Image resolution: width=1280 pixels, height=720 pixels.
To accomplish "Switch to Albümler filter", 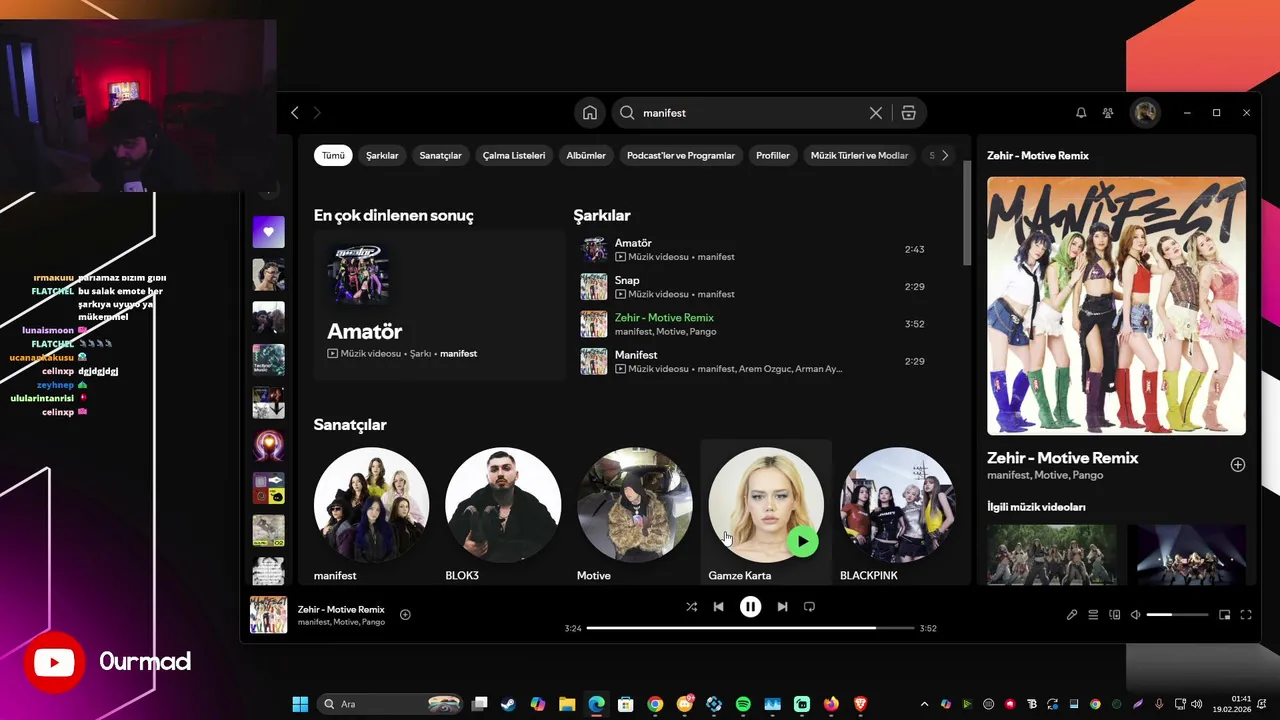I will (x=586, y=155).
